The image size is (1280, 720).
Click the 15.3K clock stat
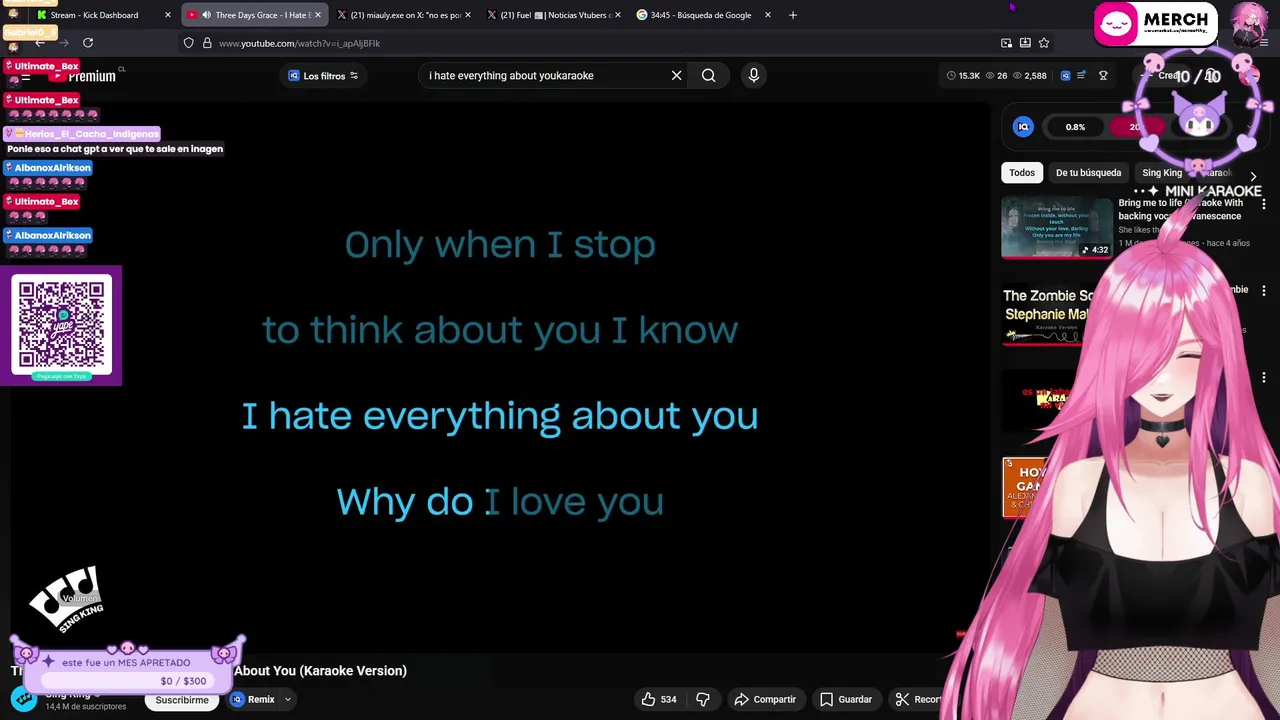[963, 76]
